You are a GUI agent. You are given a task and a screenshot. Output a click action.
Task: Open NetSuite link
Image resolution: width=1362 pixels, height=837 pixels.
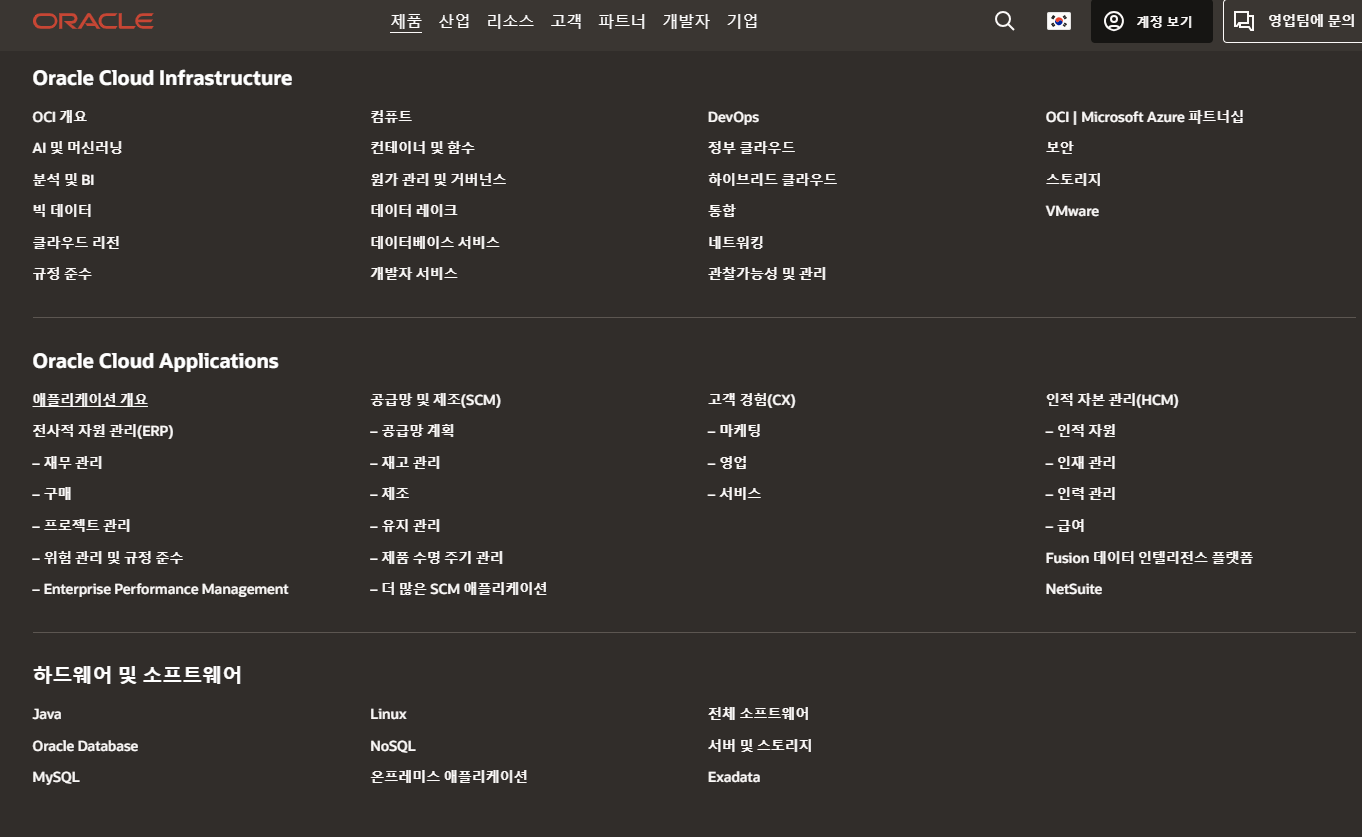pyautogui.click(x=1074, y=589)
